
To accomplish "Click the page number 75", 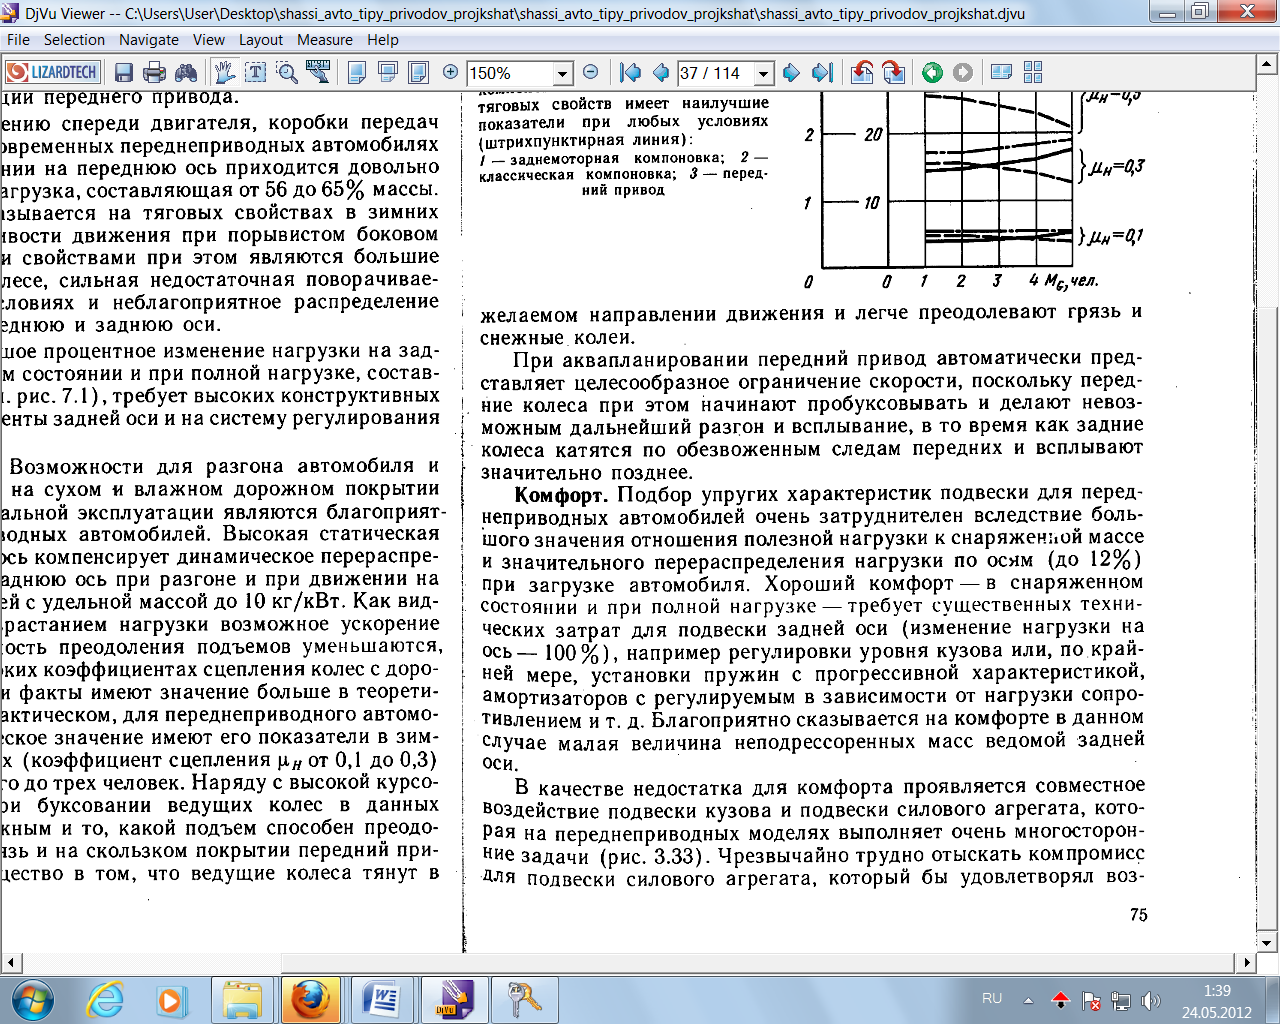I will tap(1138, 915).
